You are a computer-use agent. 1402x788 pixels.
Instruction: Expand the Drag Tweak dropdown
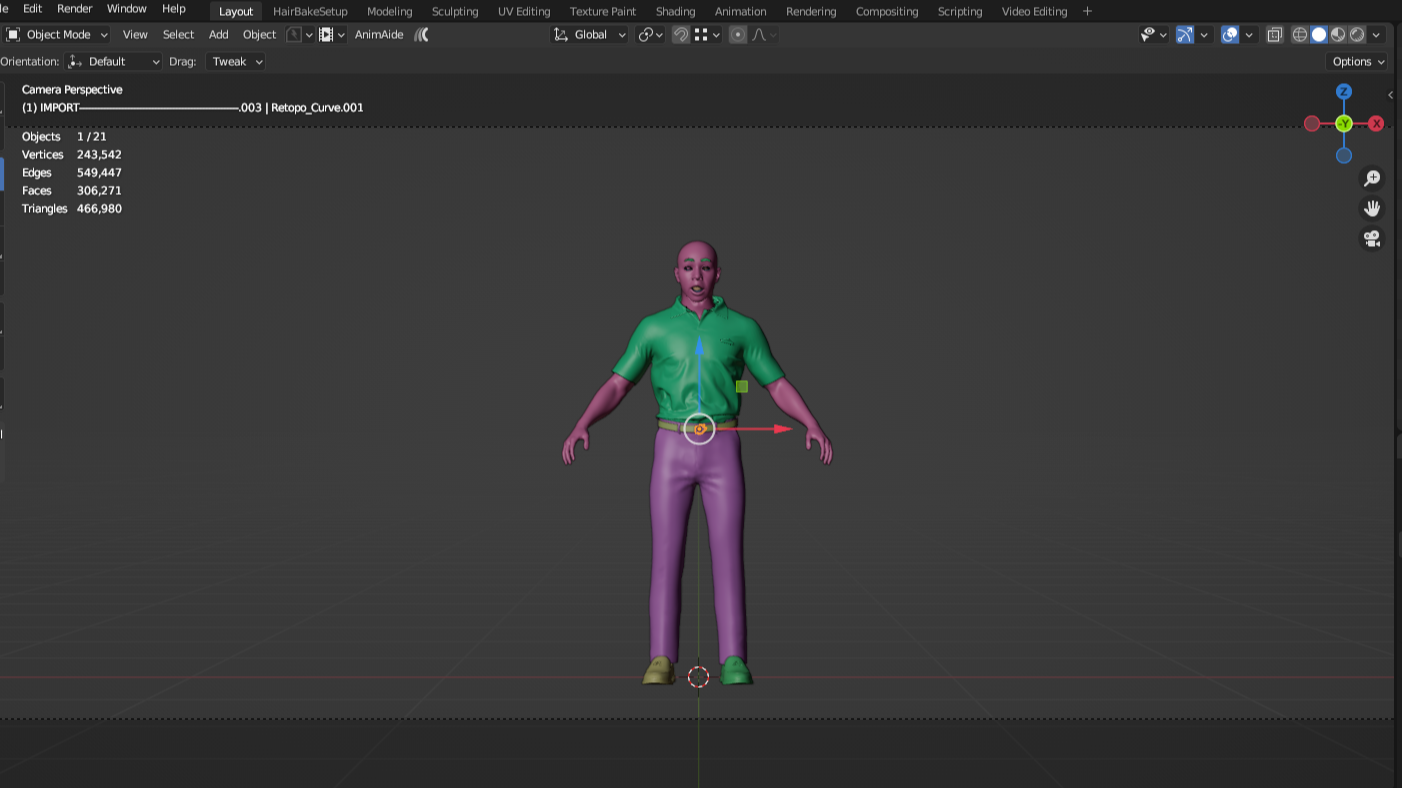236,62
